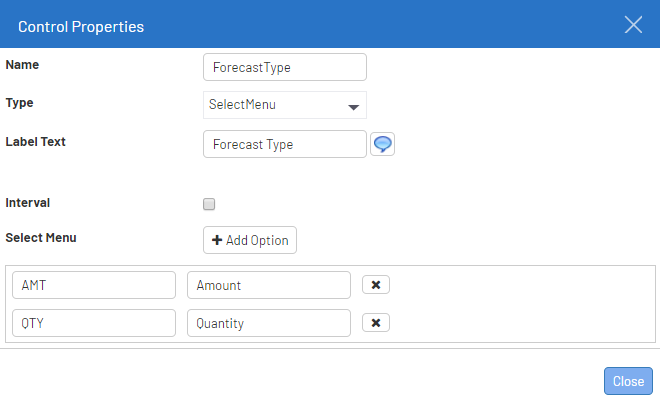This screenshot has width=660, height=399.
Task: Click the Close button at bottom
Action: (x=628, y=381)
